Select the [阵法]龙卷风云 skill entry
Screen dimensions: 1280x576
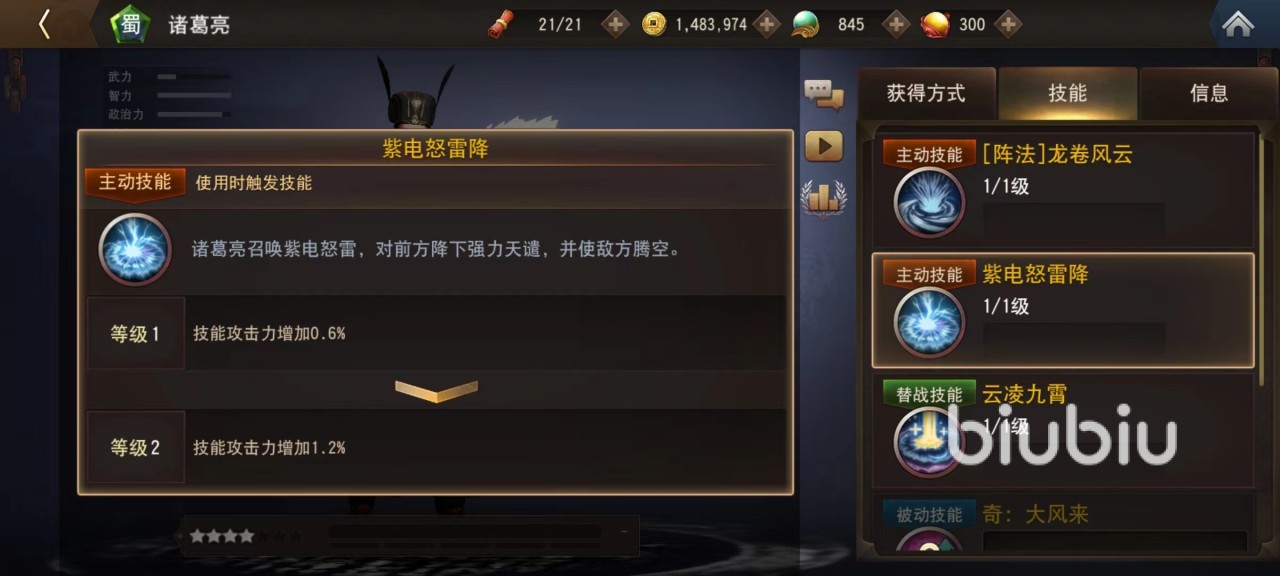(1063, 190)
